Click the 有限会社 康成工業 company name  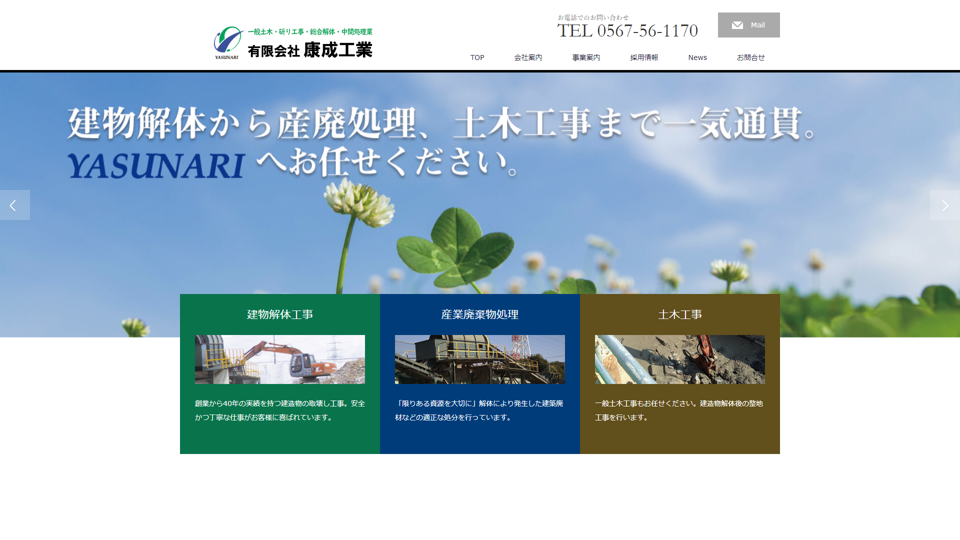pyautogui.click(x=310, y=50)
